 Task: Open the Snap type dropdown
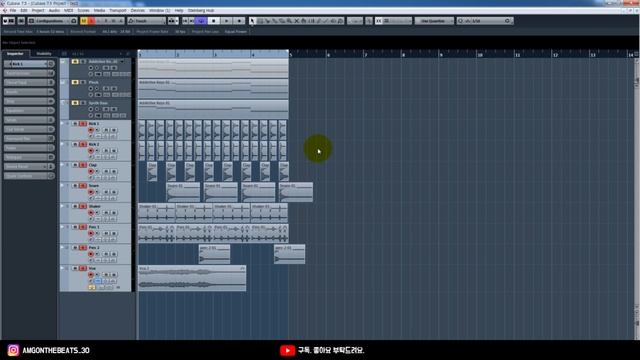click(397, 21)
